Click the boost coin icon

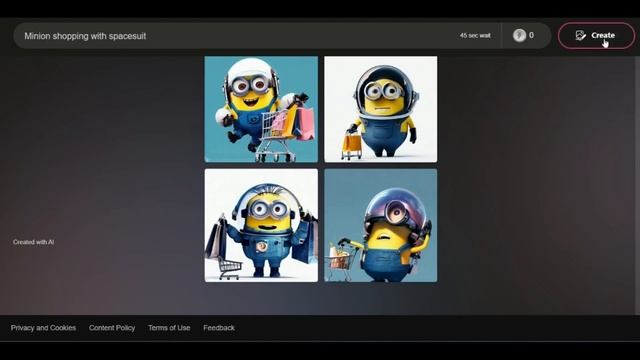tap(519, 36)
